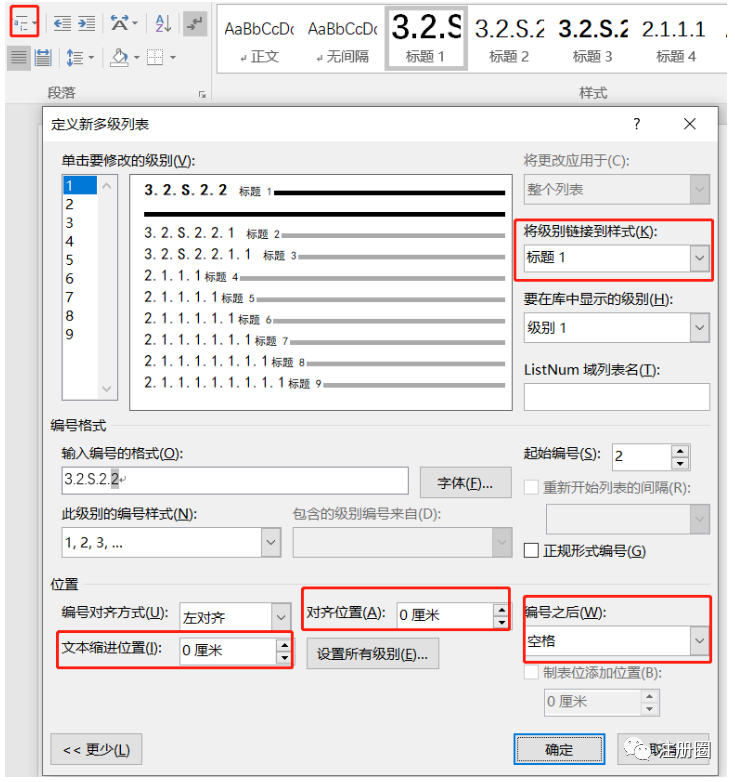735x782 pixels.
Task: Select the 无间隔 style in gallery
Action: click(343, 39)
